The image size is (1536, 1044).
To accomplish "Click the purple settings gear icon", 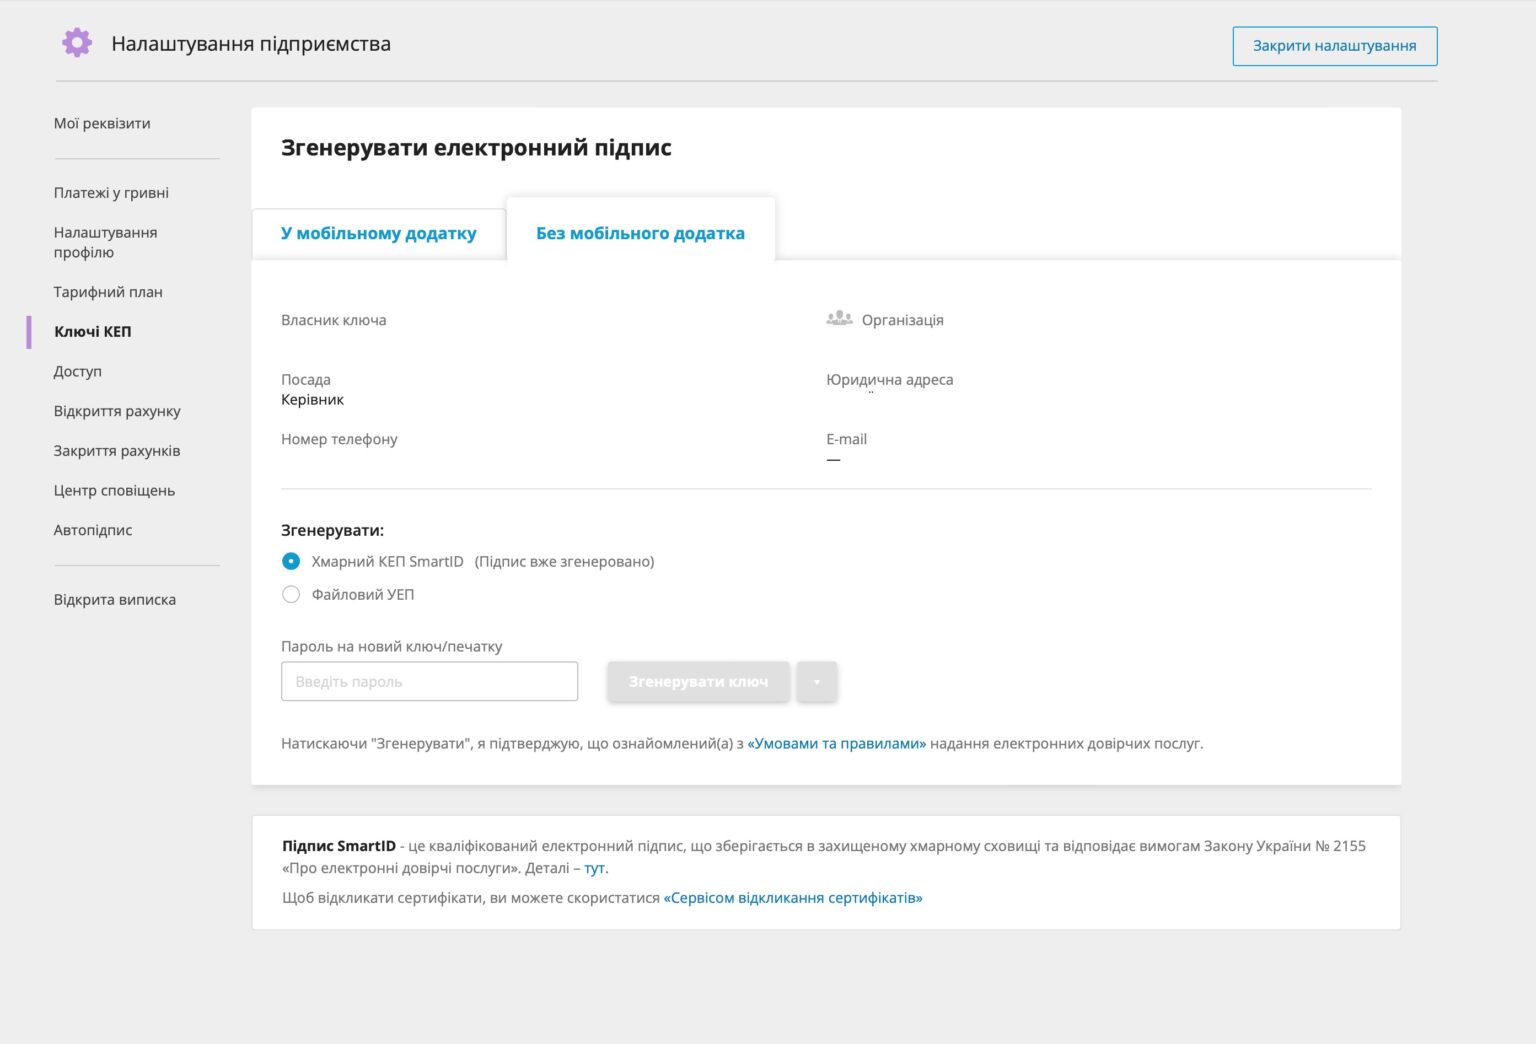I will [77, 43].
